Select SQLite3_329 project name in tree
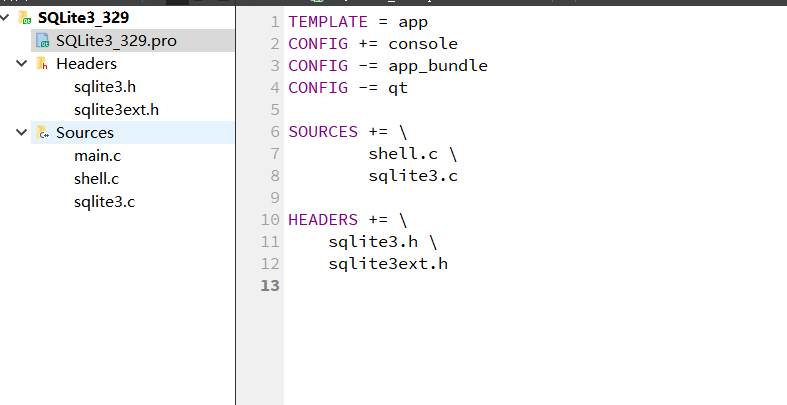Viewport: 787px width, 405px height. [x=83, y=18]
